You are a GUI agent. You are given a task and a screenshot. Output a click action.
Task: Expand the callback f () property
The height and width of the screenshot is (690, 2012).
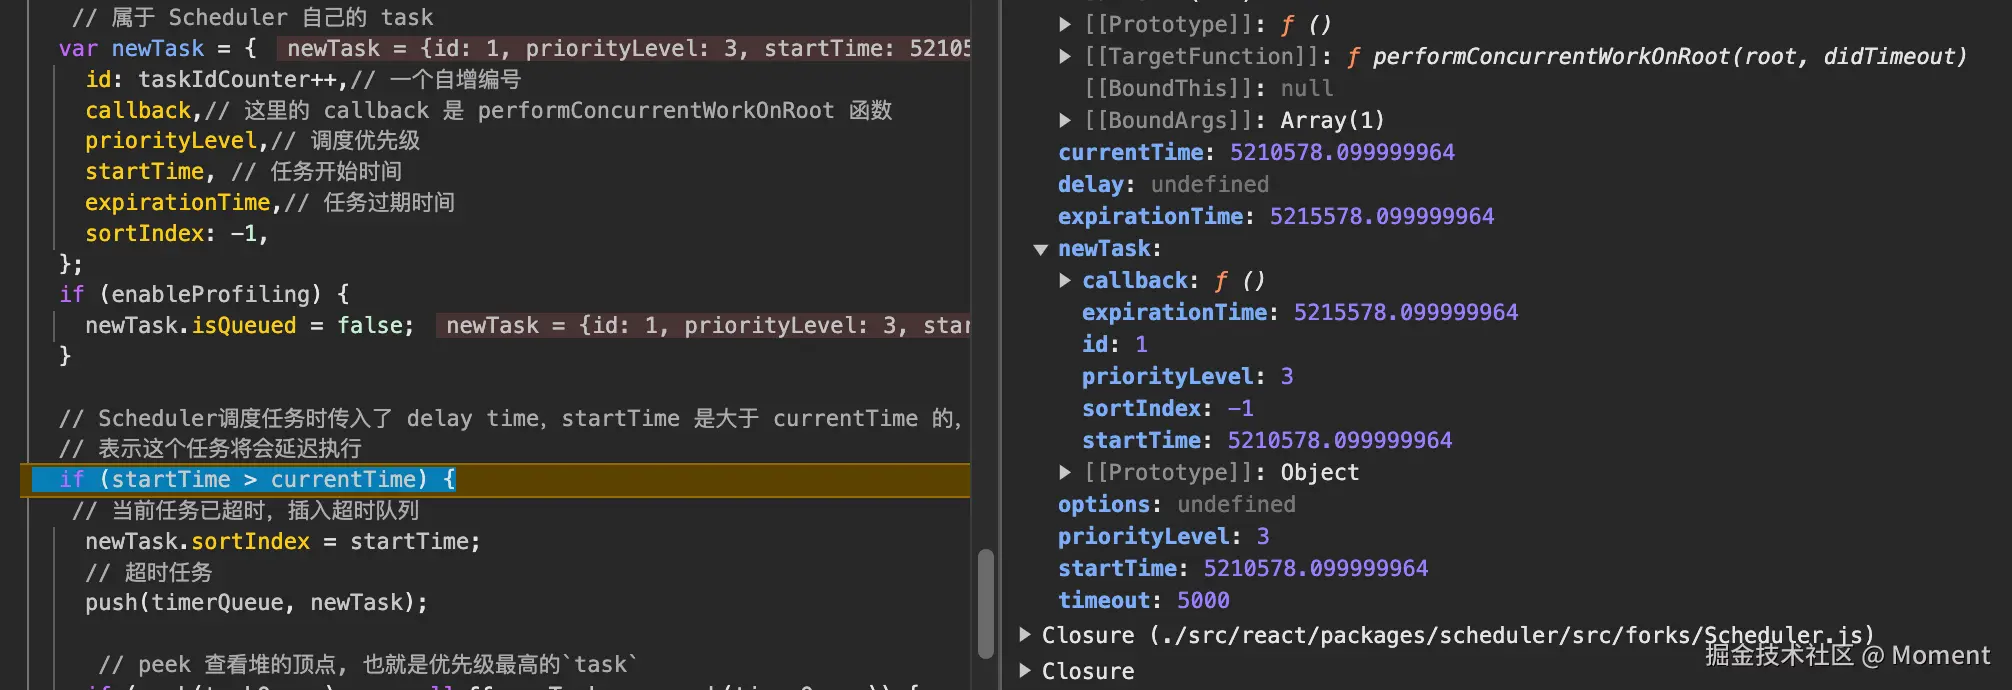point(1065,281)
